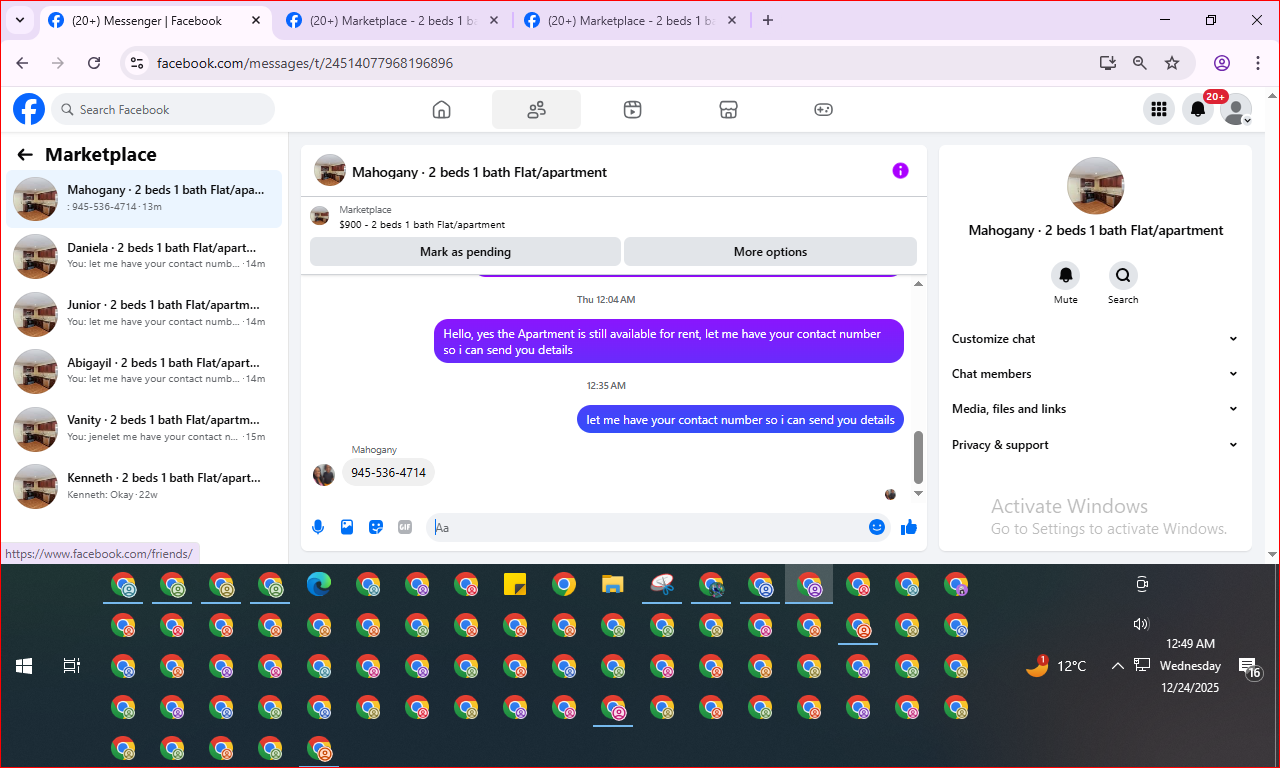
Task: Open the Facebook menu grid icon
Action: point(1159,110)
